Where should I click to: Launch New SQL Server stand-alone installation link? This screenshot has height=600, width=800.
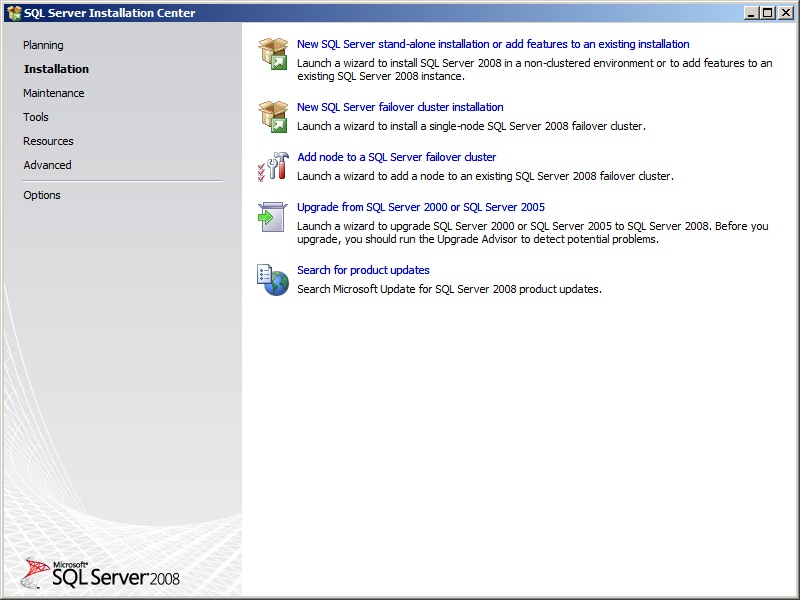[493, 44]
